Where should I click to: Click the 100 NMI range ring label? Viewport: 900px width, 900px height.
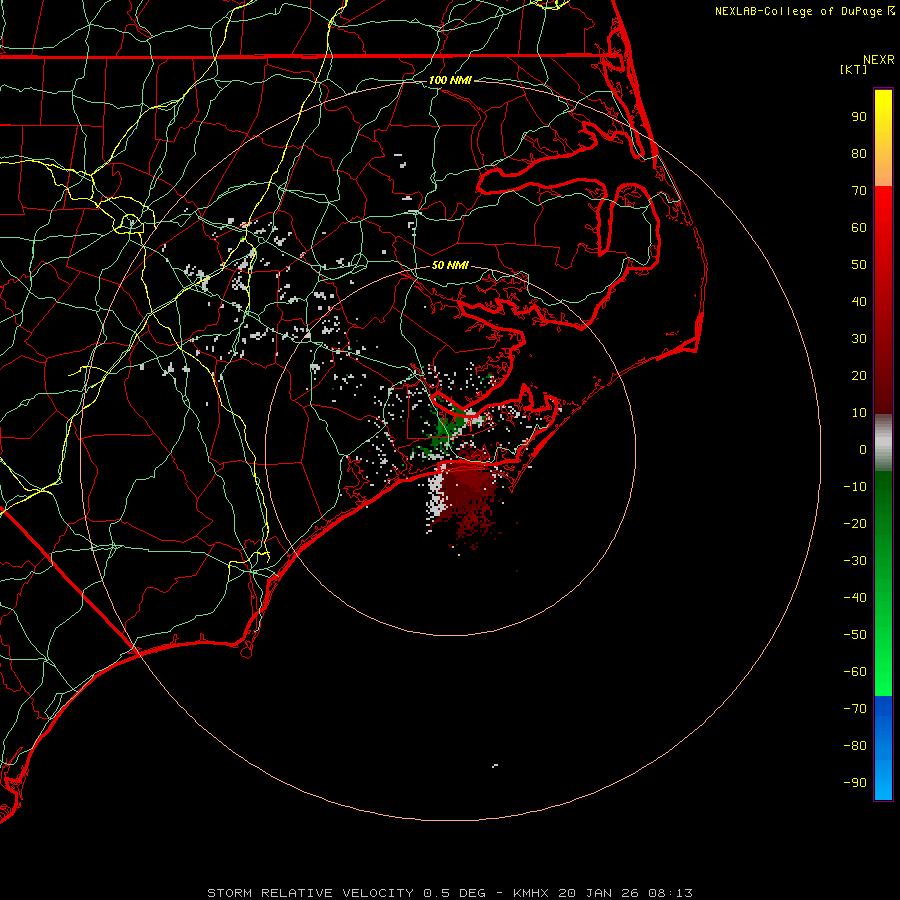pyautogui.click(x=450, y=80)
